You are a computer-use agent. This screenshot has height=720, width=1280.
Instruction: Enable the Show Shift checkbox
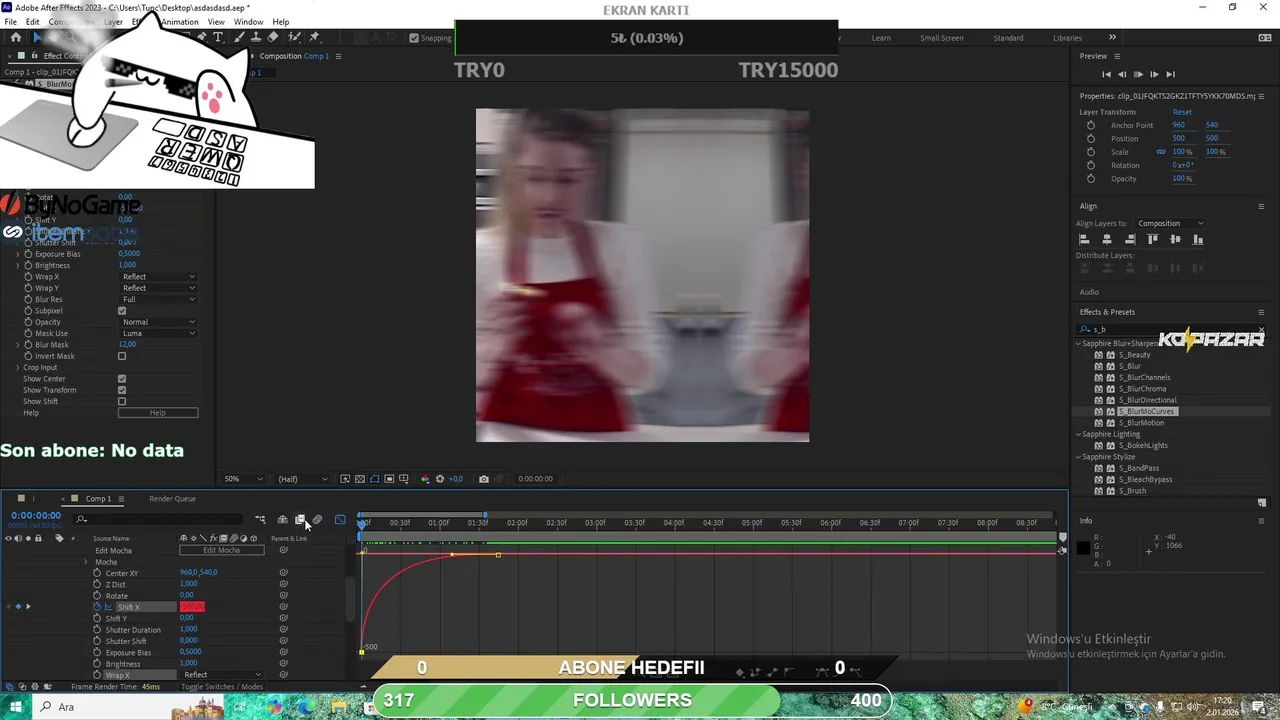tap(122, 401)
